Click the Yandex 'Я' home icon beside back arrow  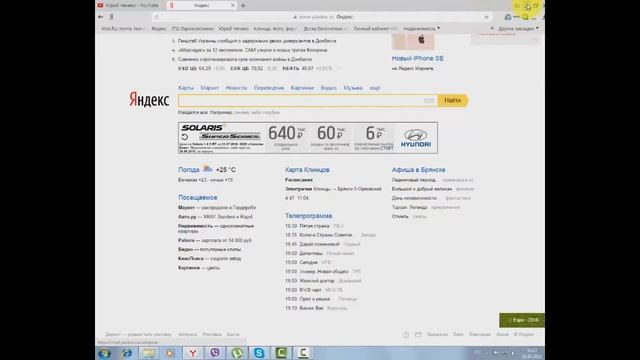[111, 17]
